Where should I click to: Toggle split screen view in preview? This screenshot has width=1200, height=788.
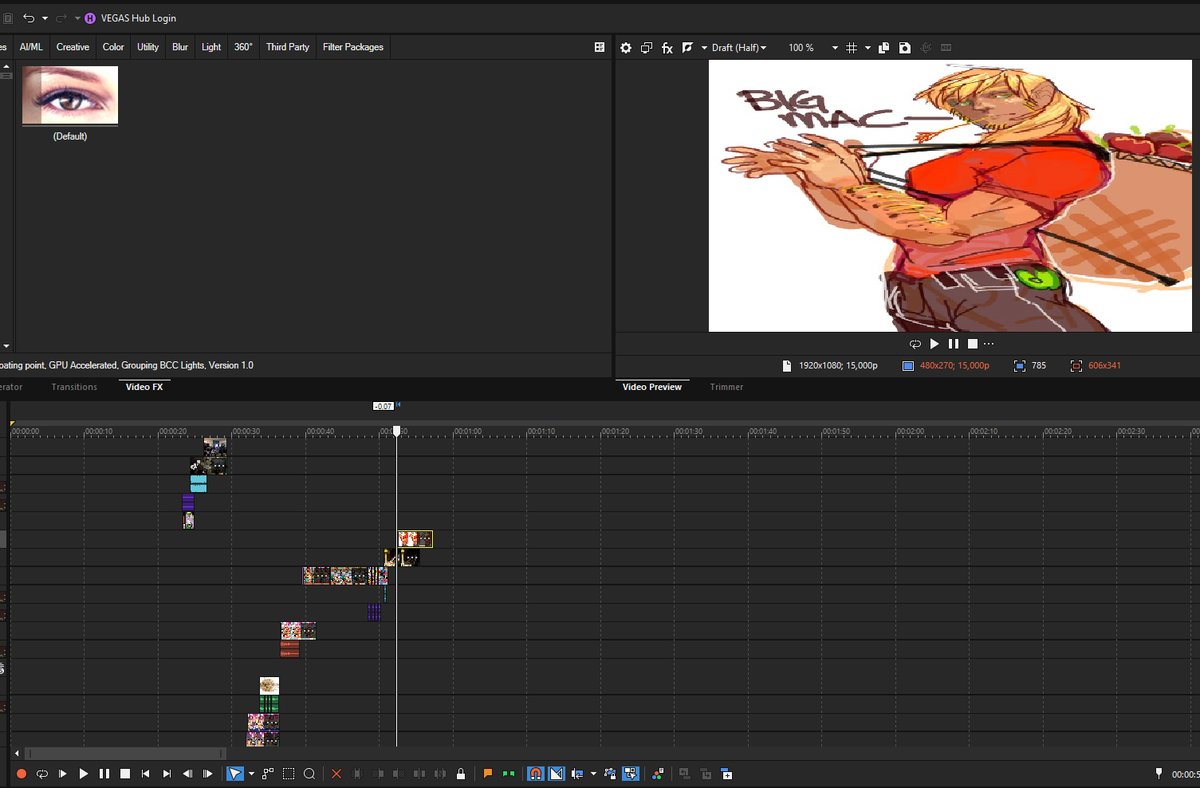(x=687, y=47)
